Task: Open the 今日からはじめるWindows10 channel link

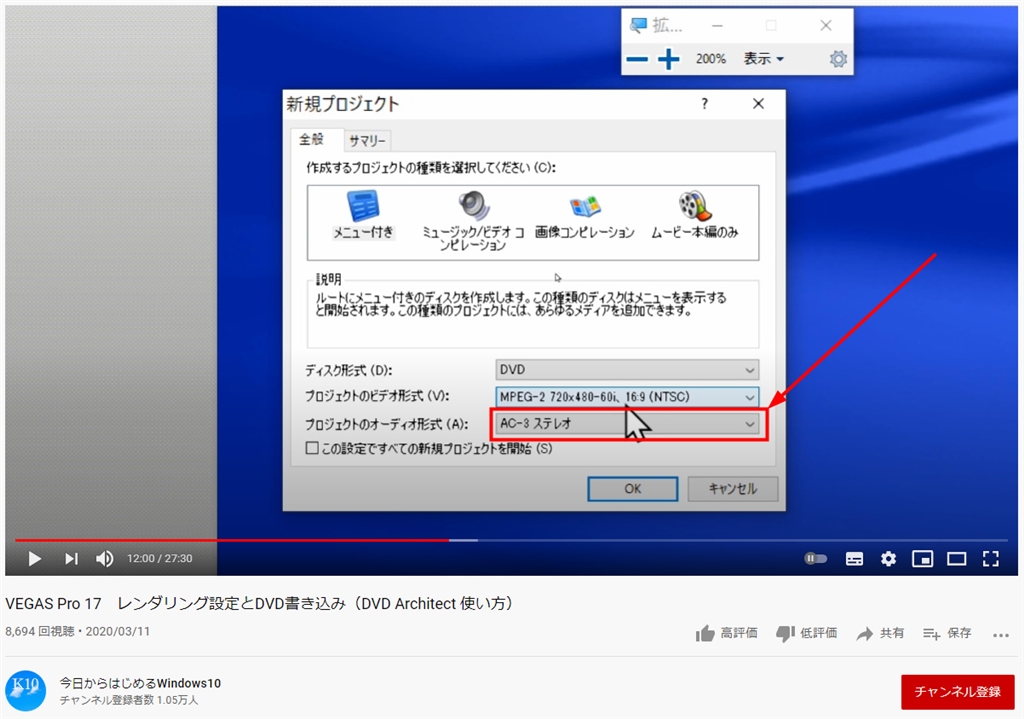Action: [x=140, y=683]
